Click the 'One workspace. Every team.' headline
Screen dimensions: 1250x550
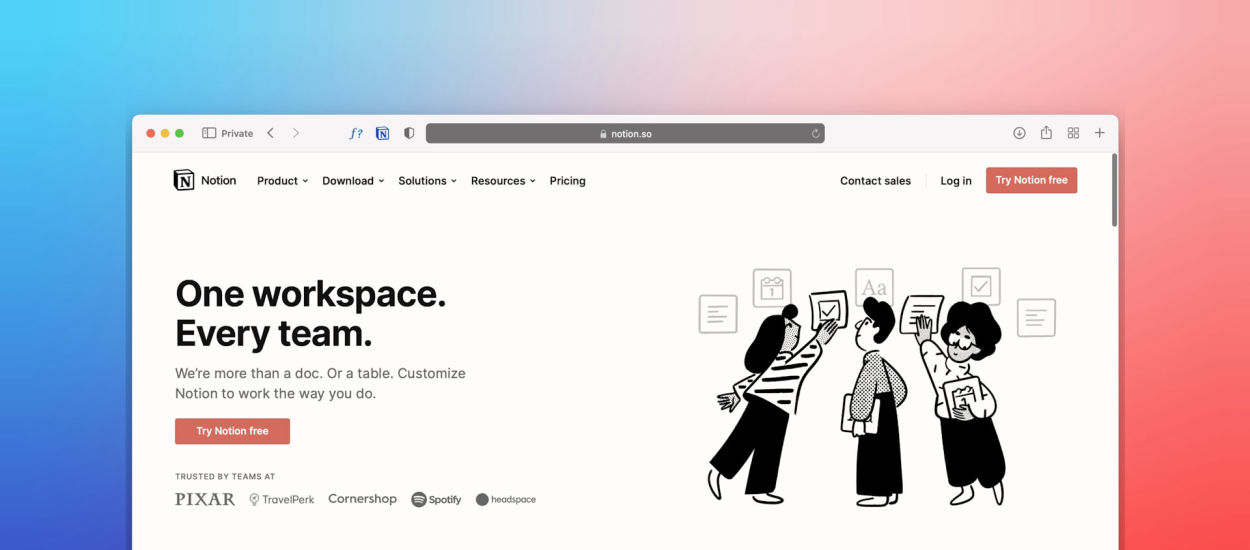311,312
